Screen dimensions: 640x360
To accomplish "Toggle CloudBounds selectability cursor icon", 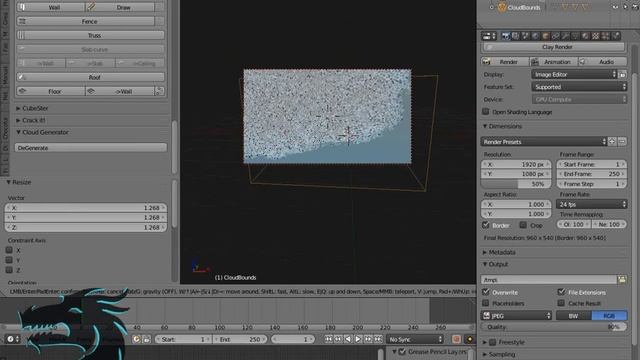I will point(625,7).
